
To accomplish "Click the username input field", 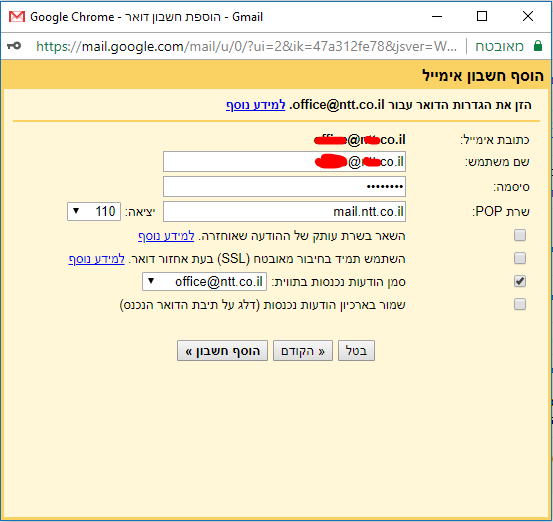I will (x=284, y=162).
